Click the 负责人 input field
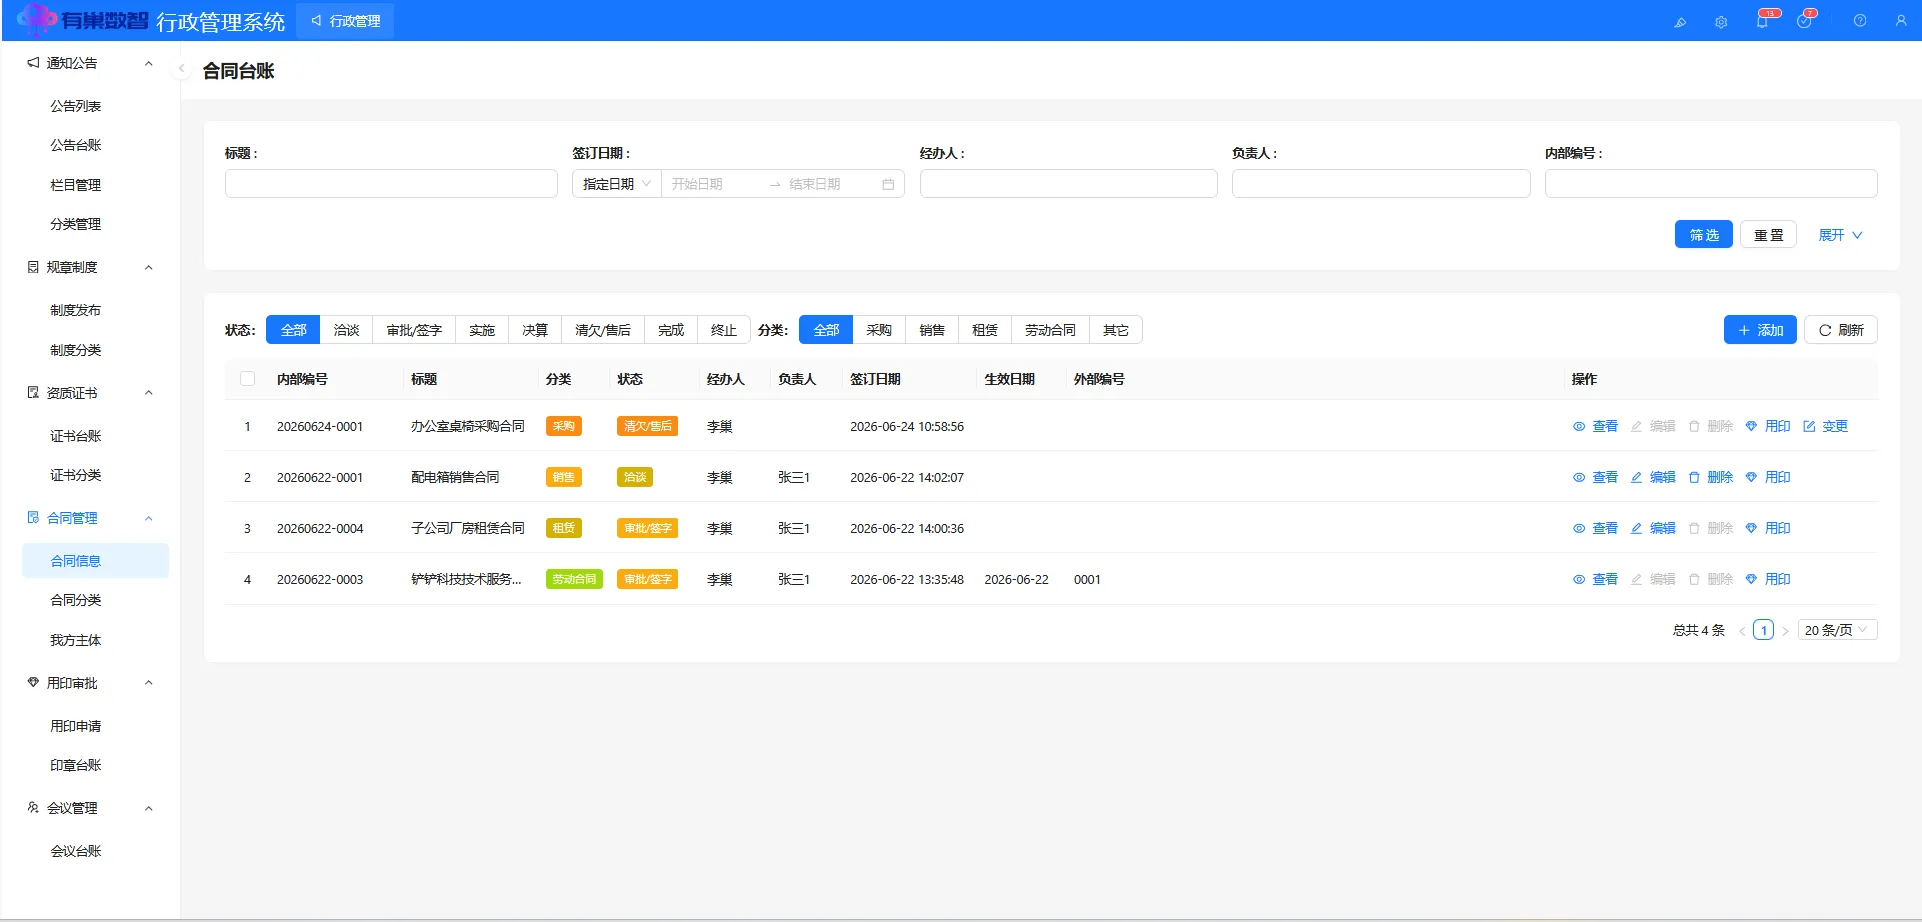Viewport: 1922px width, 922px height. (x=1381, y=184)
